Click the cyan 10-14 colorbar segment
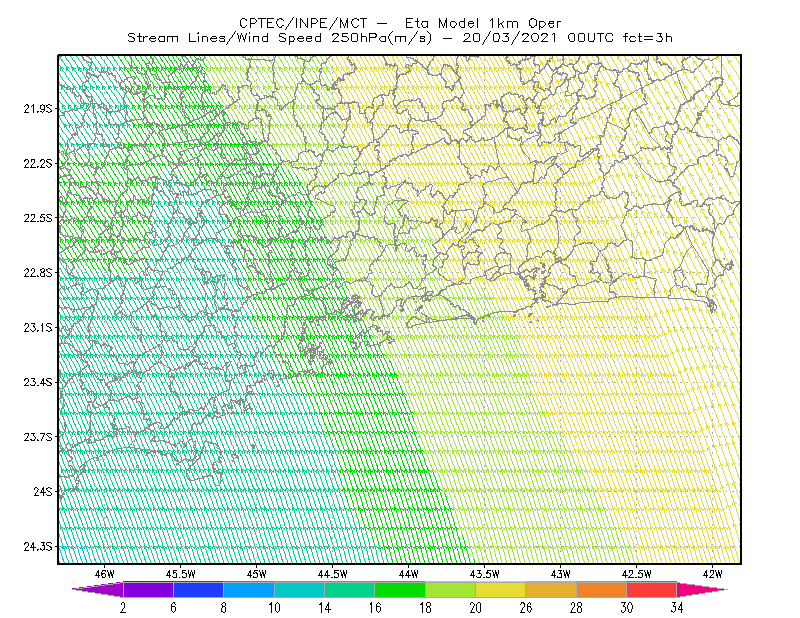This screenshot has width=800, height=618. pos(299,589)
